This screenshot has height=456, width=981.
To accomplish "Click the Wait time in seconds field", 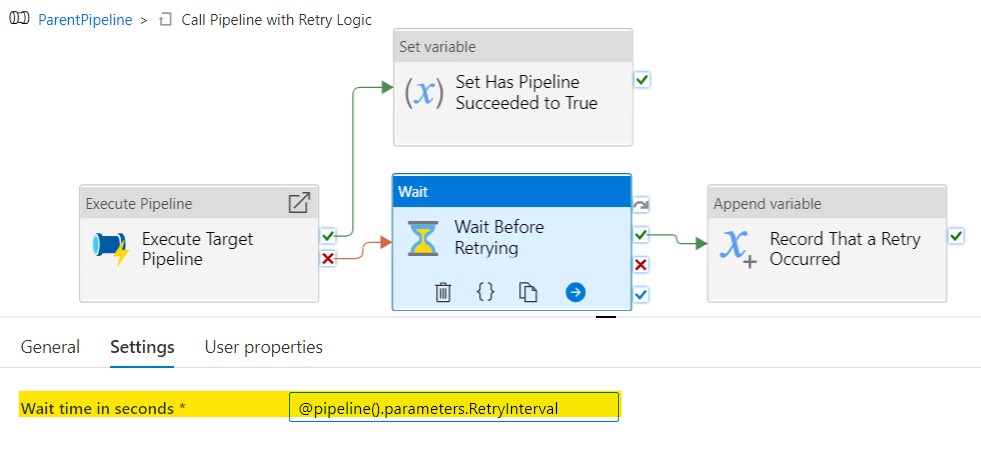I will [x=454, y=407].
